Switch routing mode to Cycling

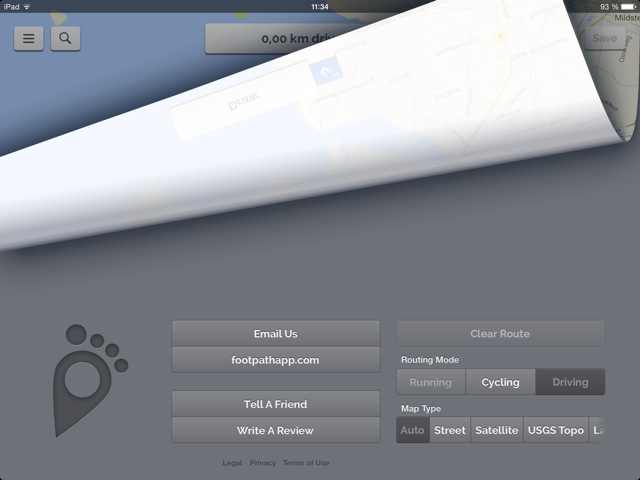tap(500, 382)
